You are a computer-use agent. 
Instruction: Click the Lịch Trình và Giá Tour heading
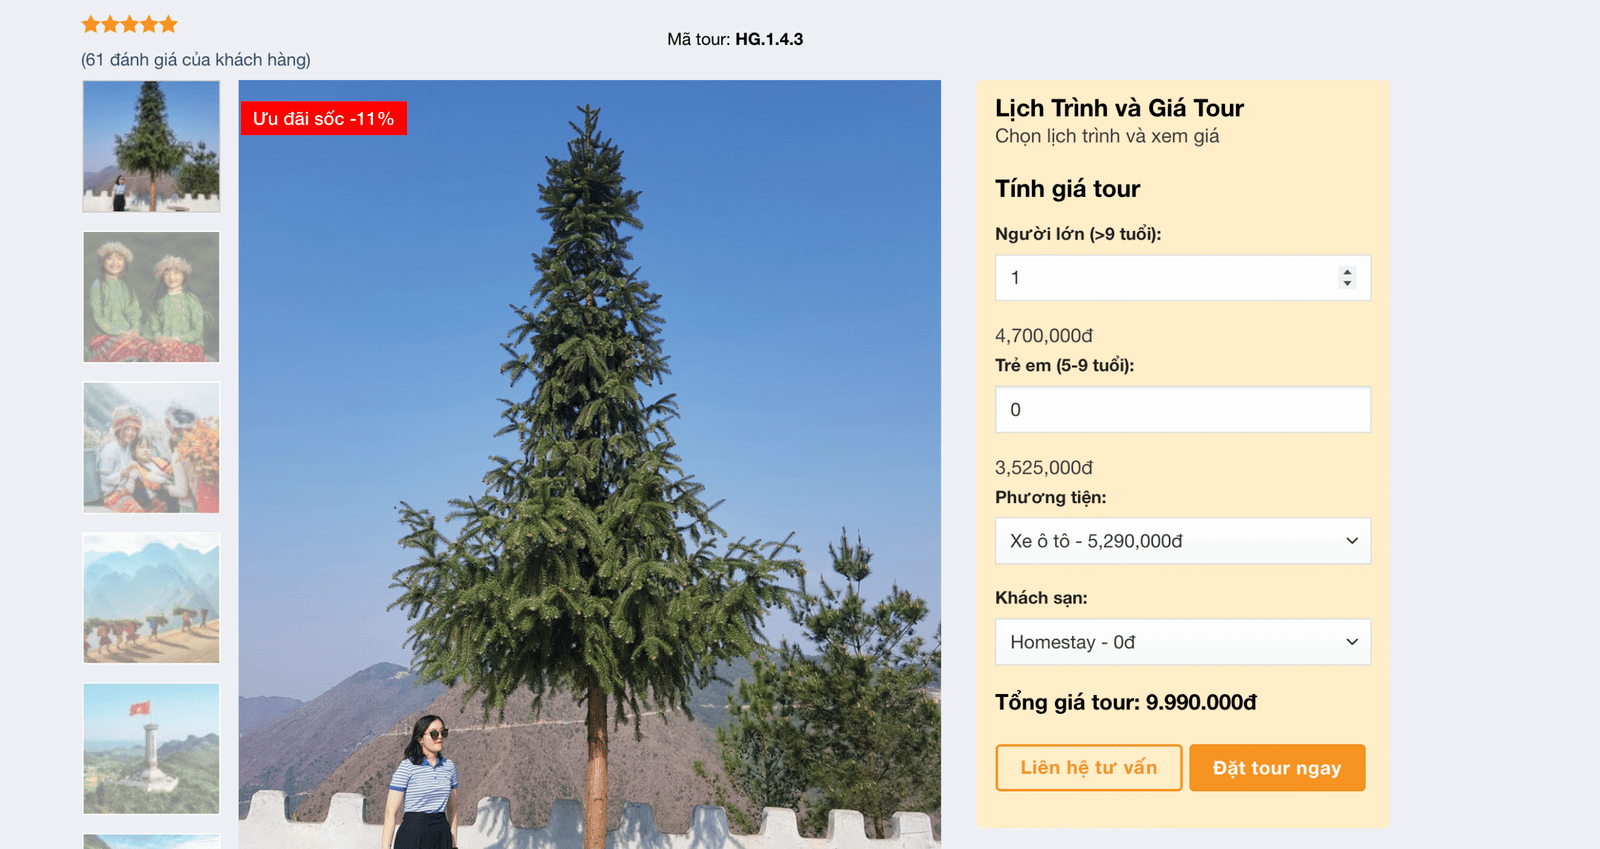1119,108
